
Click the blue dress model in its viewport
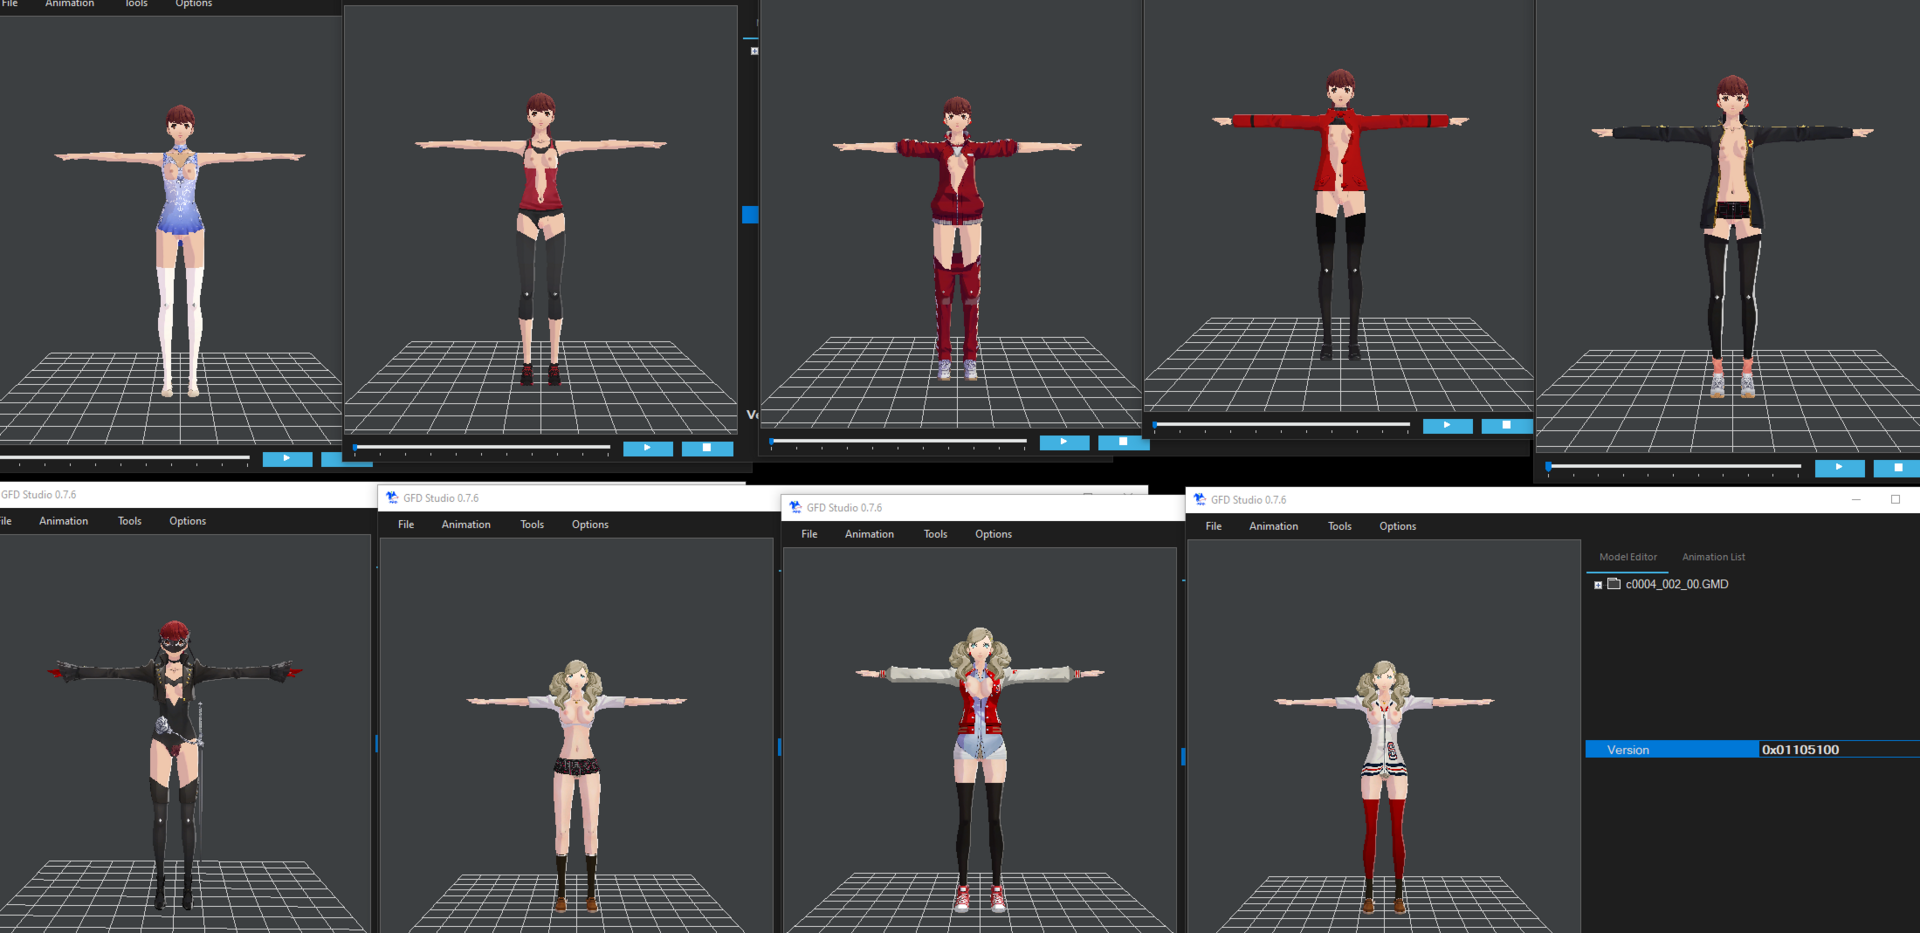click(x=180, y=250)
